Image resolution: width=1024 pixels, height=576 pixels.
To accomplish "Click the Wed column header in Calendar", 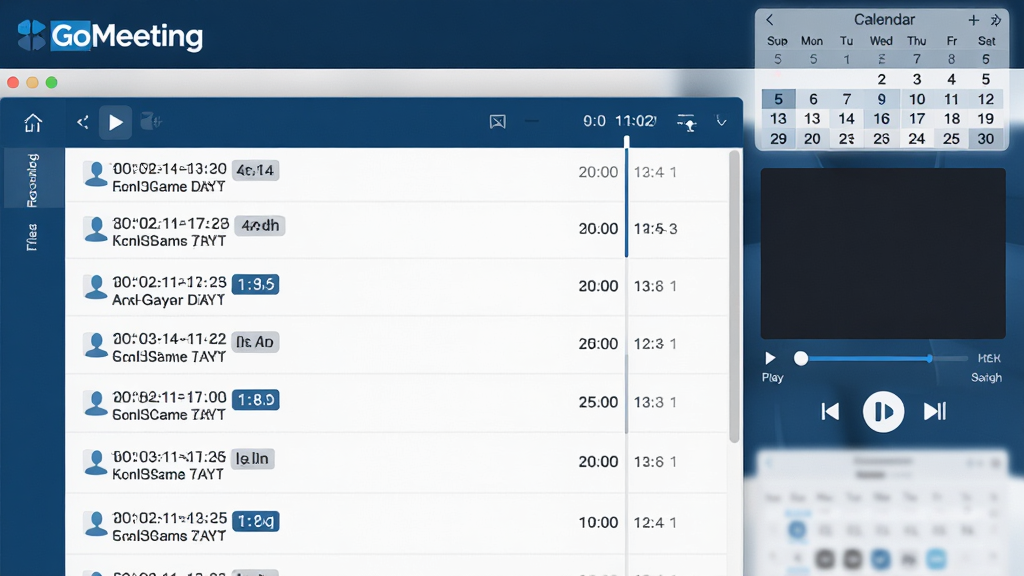I will point(881,40).
